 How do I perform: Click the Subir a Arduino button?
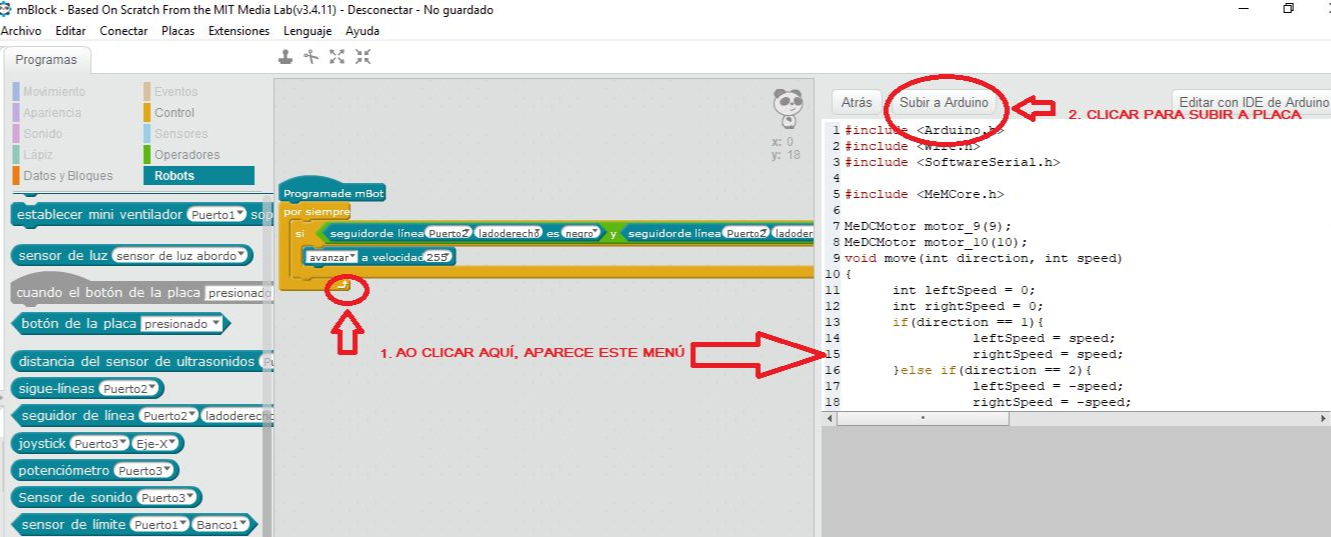click(943, 102)
